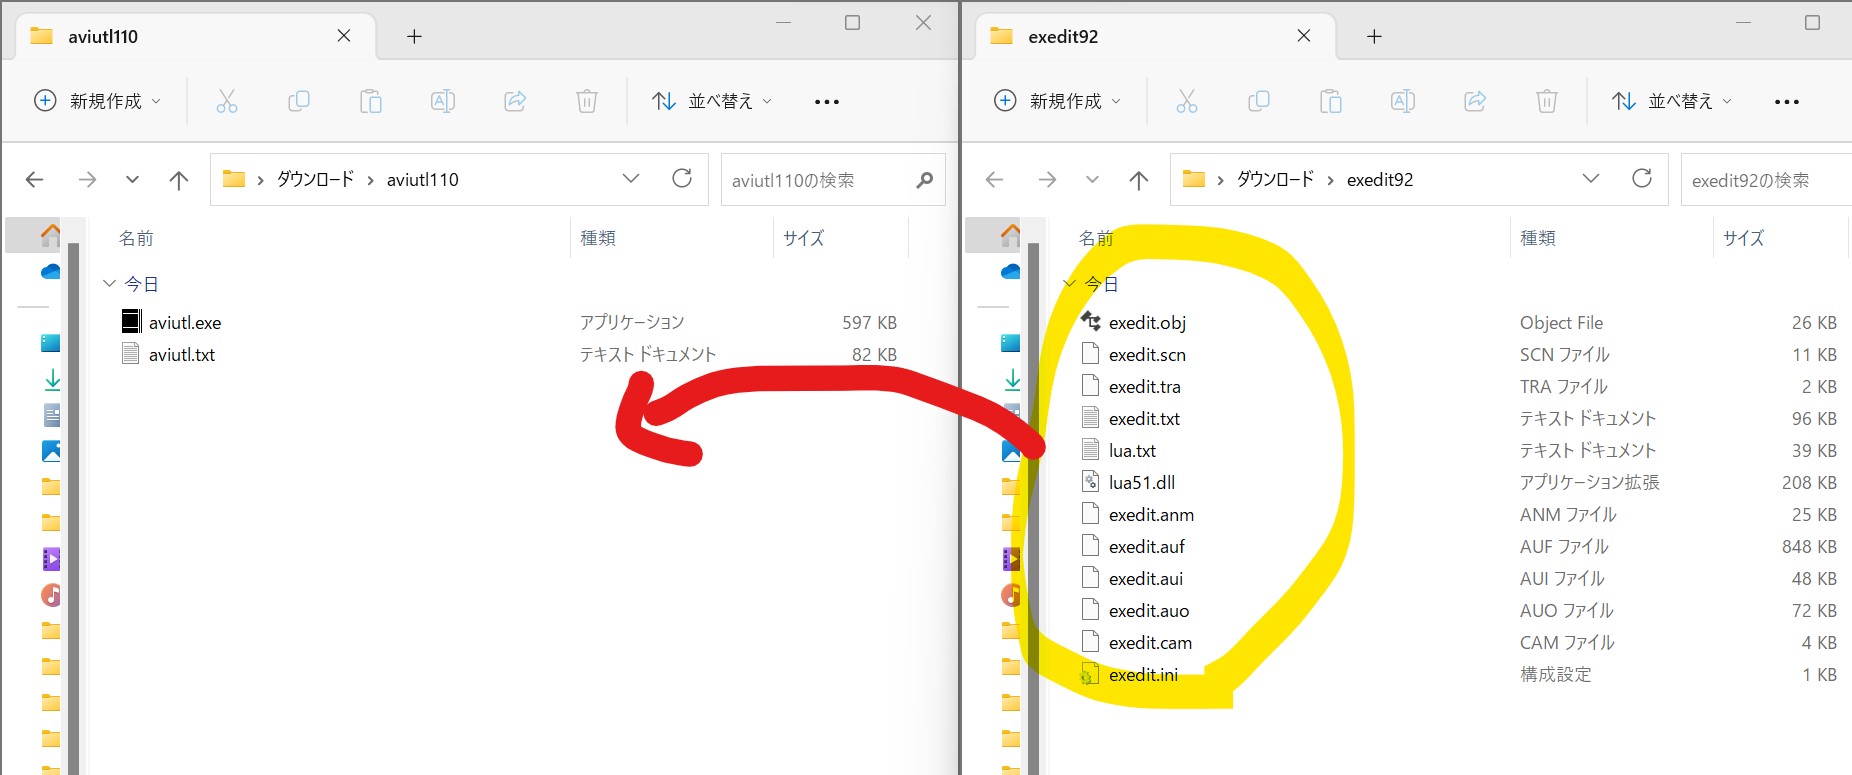Image resolution: width=1852 pixels, height=775 pixels.
Task: Click Cut icon in aviutl110 window toolbar
Action: (227, 101)
